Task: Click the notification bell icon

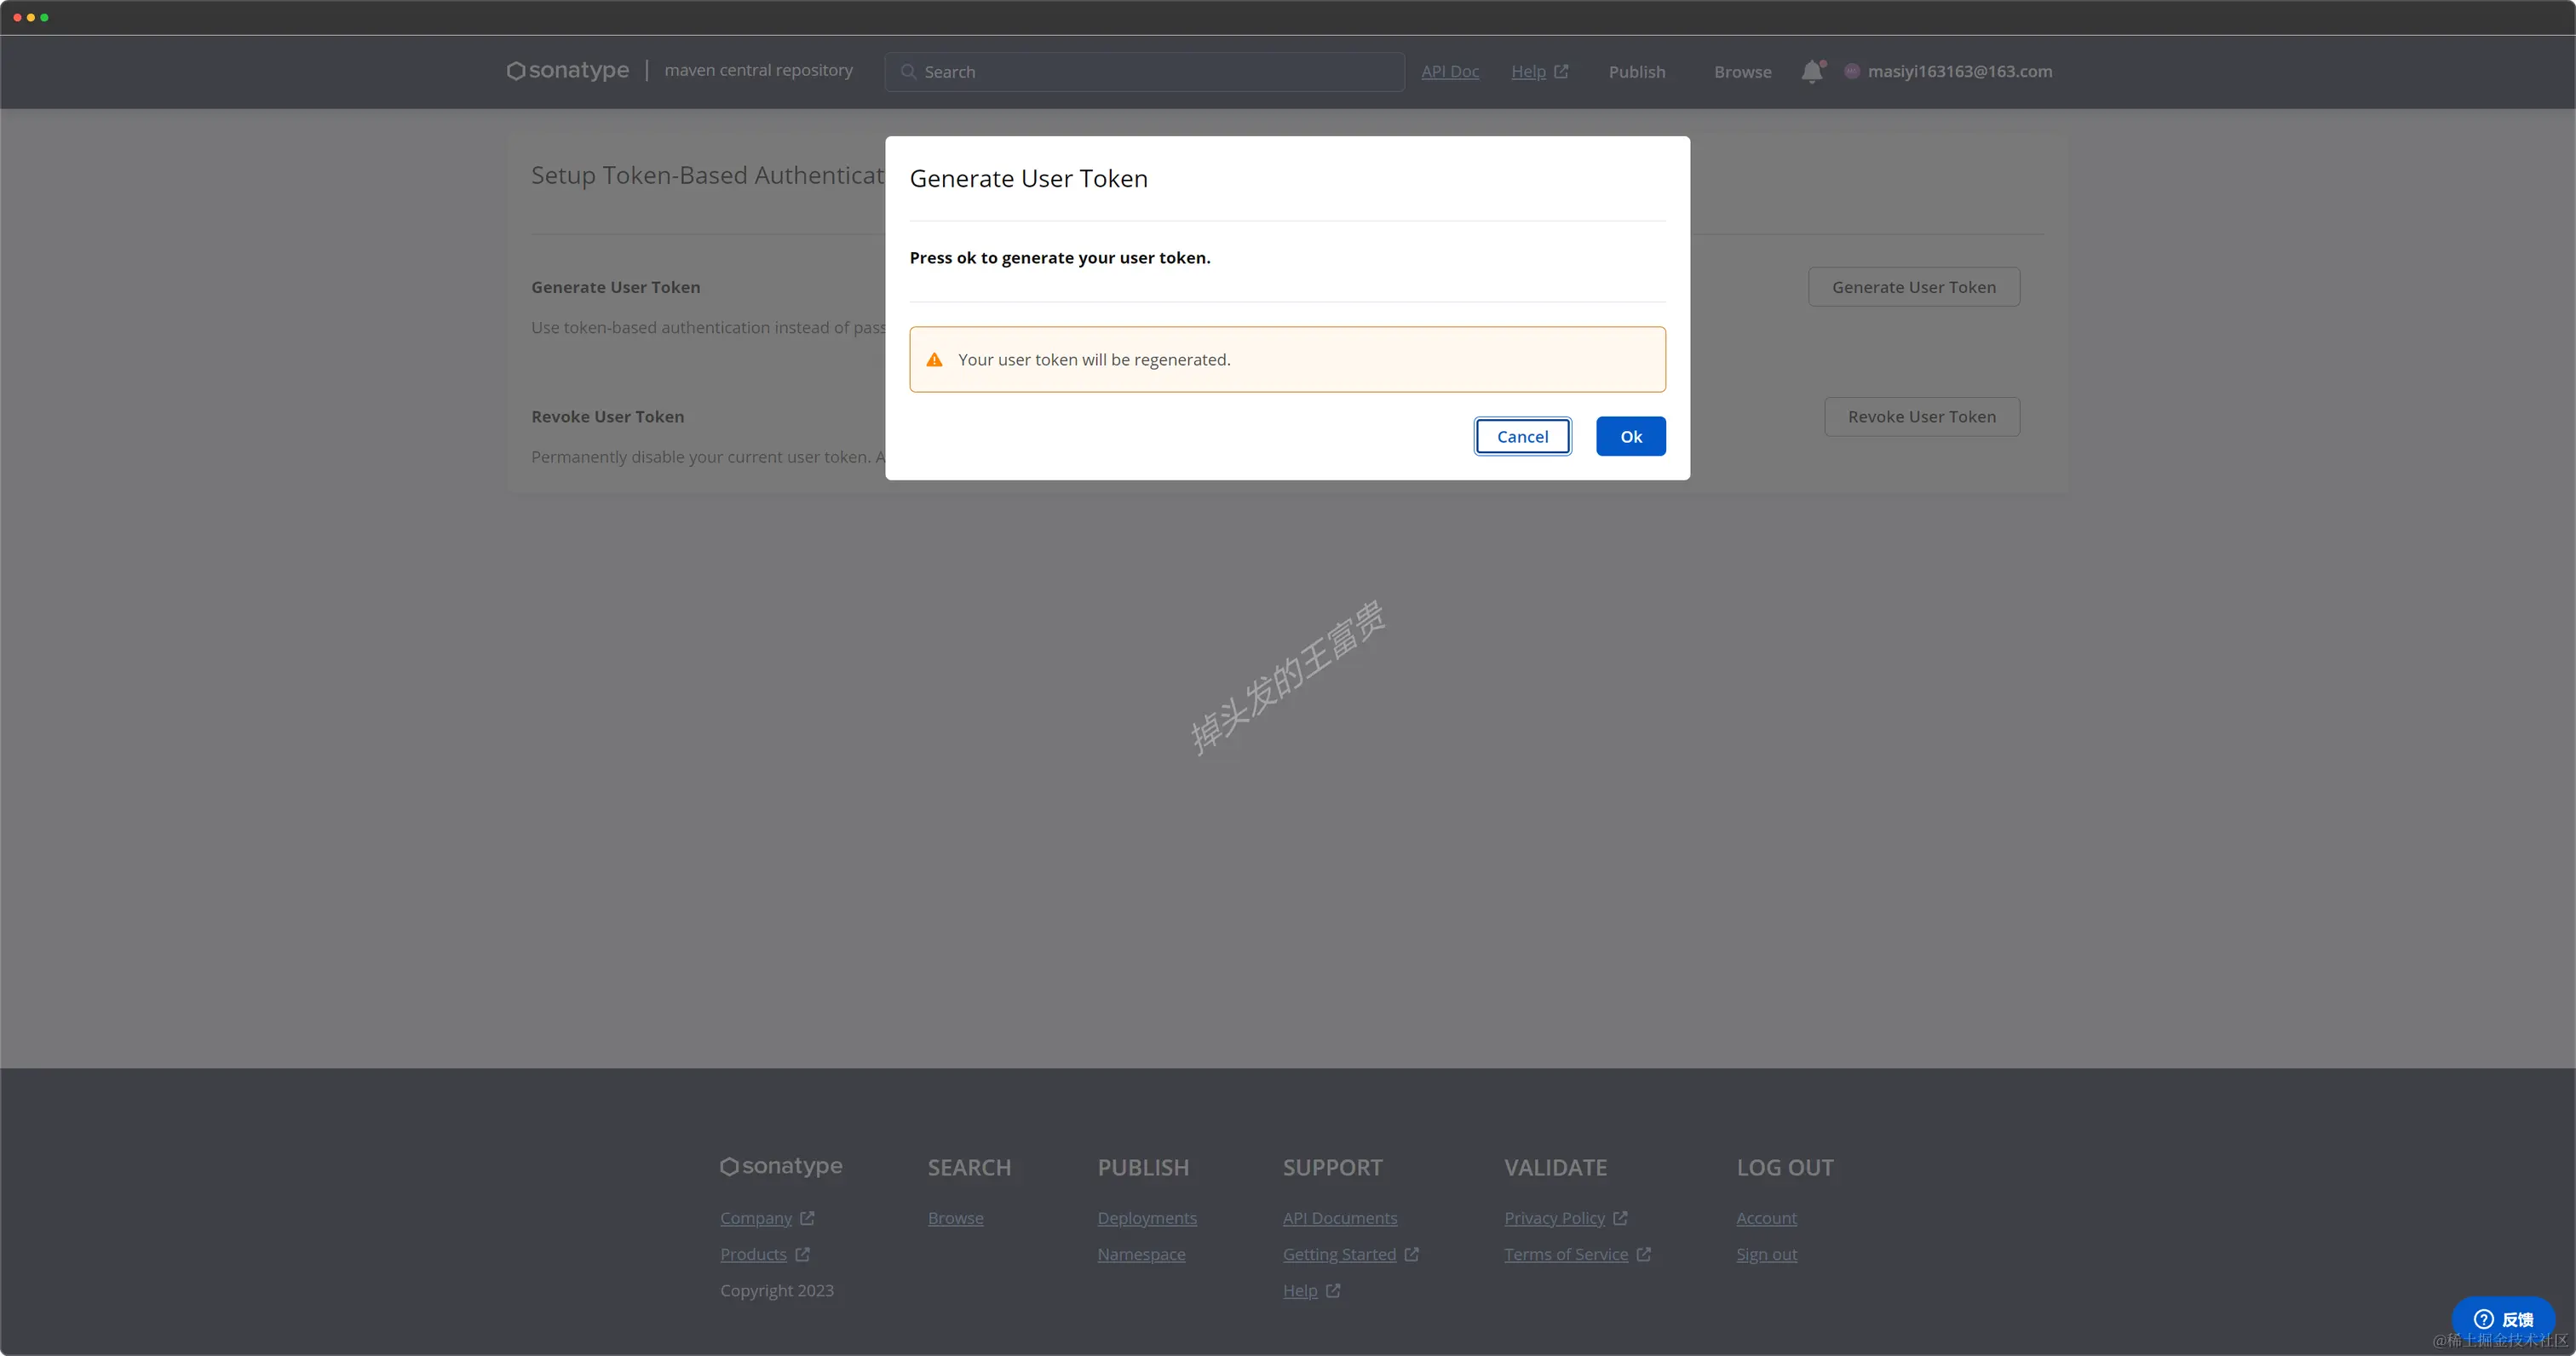Action: (x=1812, y=72)
